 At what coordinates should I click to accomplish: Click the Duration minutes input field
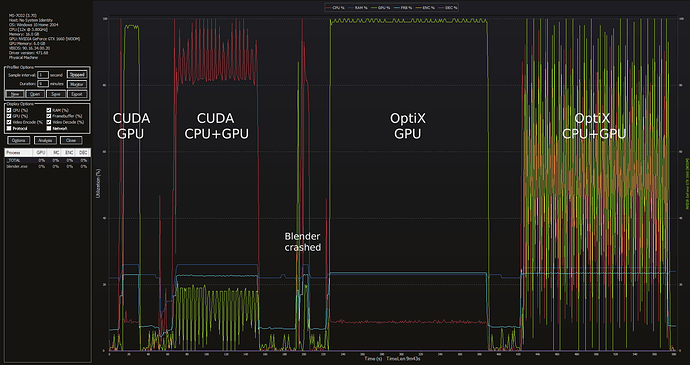(43, 84)
